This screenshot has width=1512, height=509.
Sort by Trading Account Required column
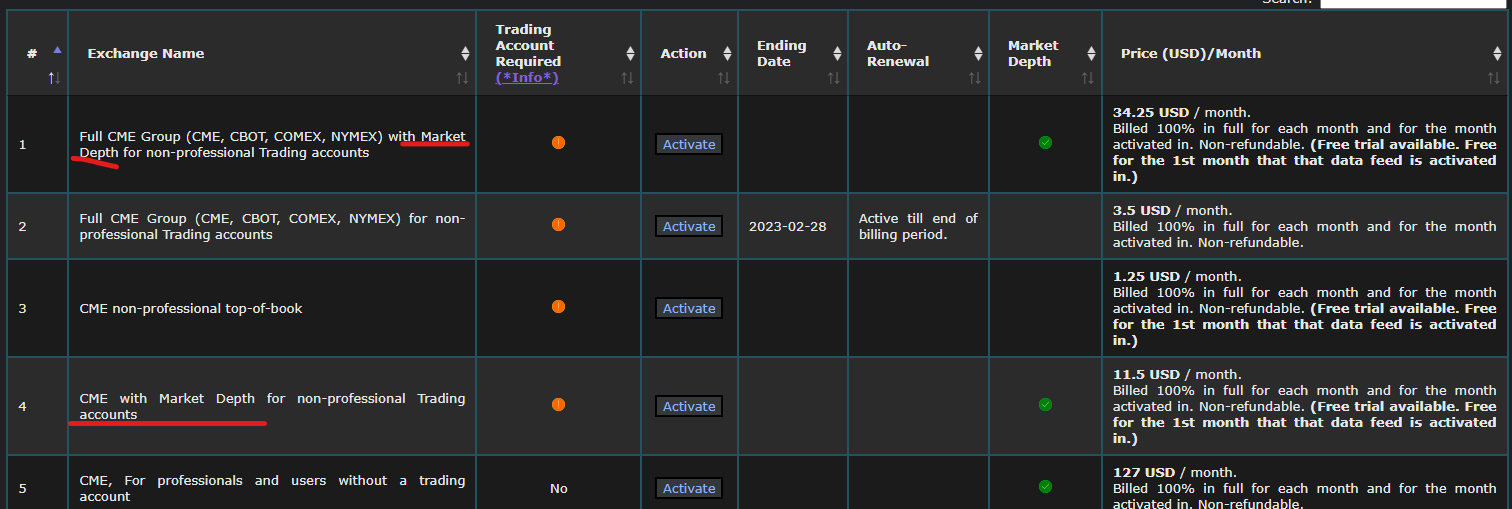(559, 53)
